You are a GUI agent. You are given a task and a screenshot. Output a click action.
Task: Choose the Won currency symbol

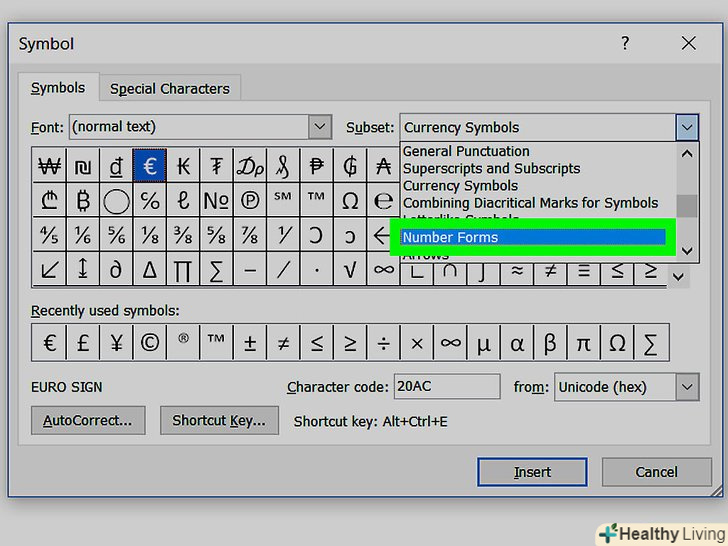tap(49, 165)
